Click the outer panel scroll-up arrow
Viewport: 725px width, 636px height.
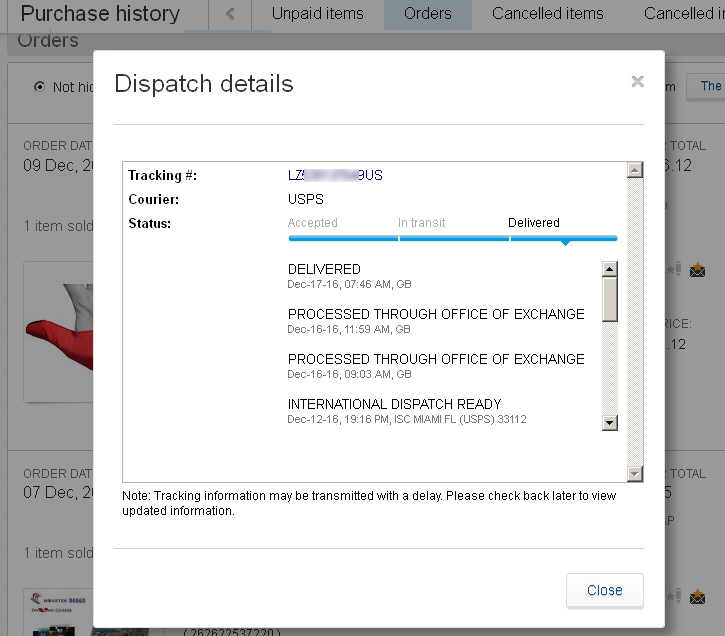634,170
